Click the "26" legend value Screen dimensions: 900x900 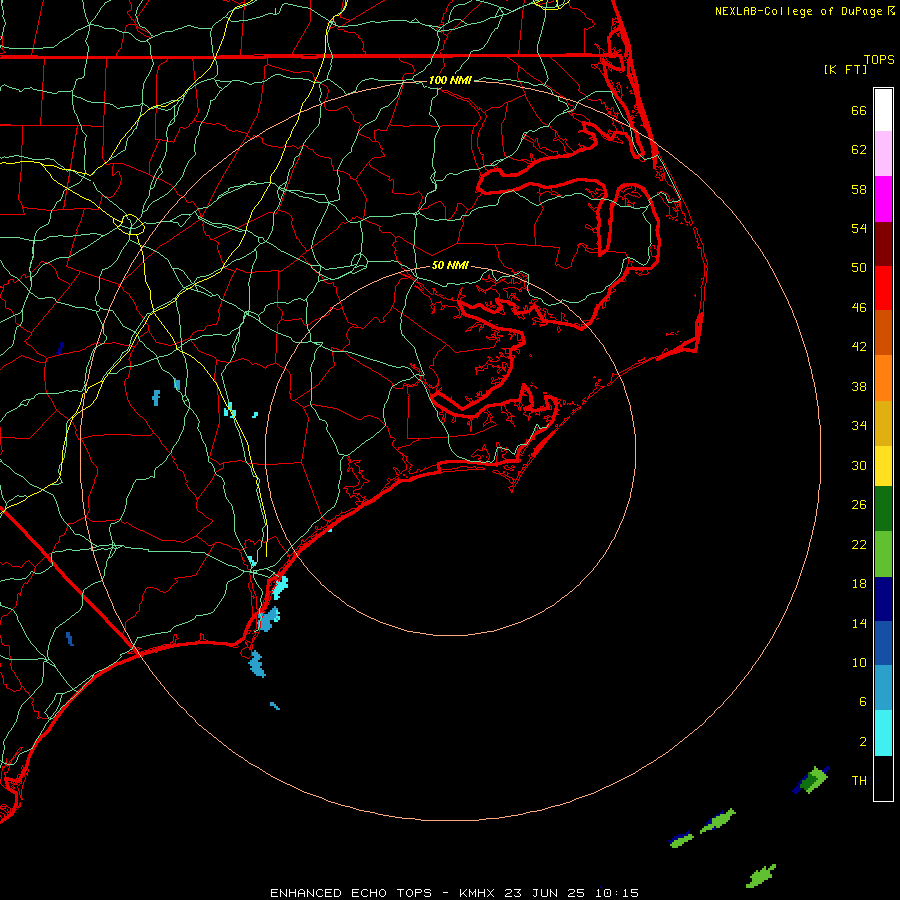click(x=859, y=505)
